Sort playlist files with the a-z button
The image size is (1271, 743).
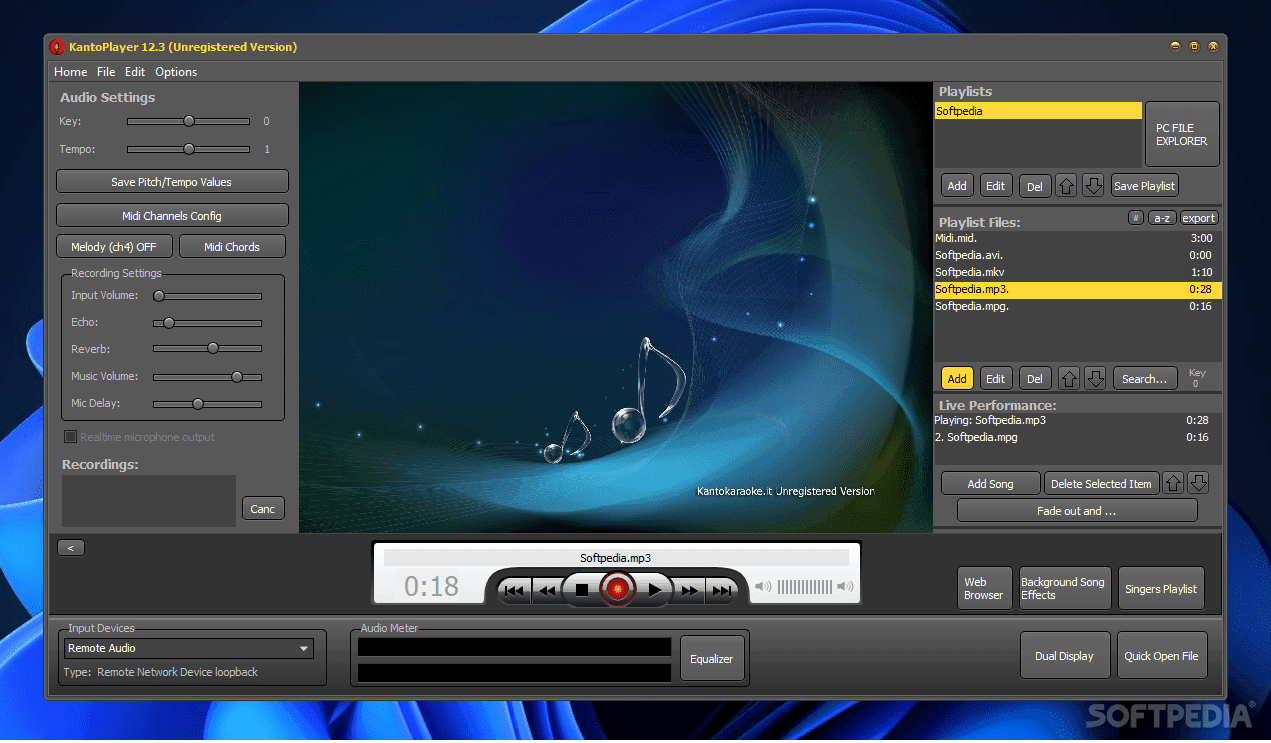(1161, 218)
